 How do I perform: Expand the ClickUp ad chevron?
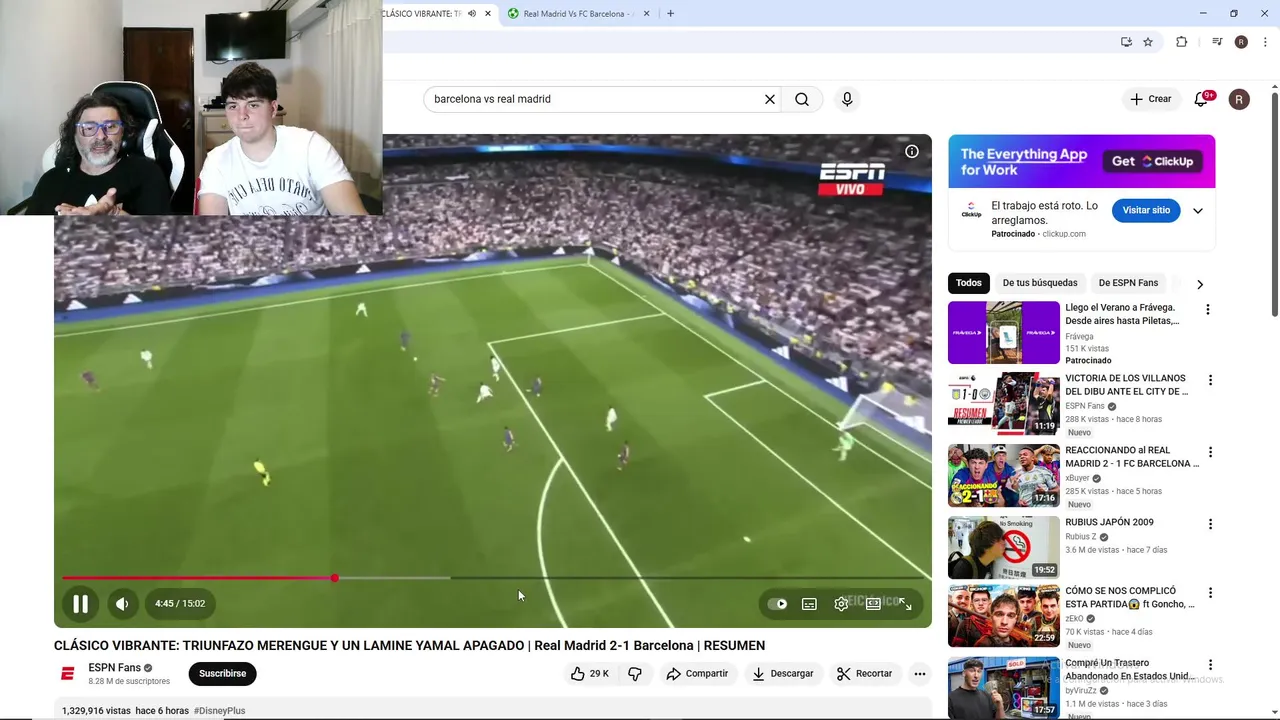click(1198, 211)
